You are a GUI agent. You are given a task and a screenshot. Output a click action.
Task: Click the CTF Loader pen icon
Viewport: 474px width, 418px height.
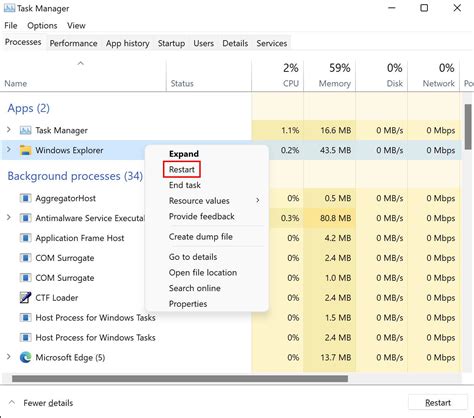tap(25, 298)
